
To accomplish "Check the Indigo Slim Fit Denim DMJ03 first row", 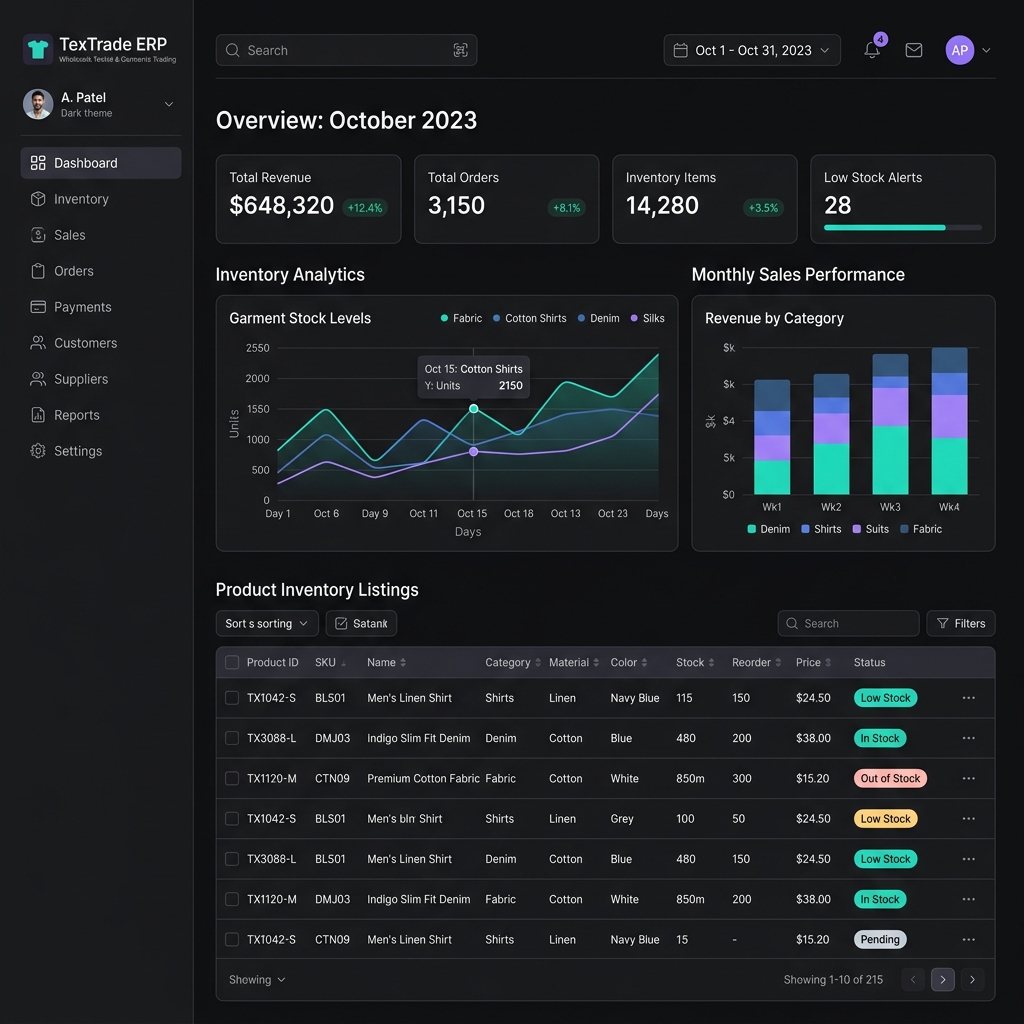I will pos(232,737).
